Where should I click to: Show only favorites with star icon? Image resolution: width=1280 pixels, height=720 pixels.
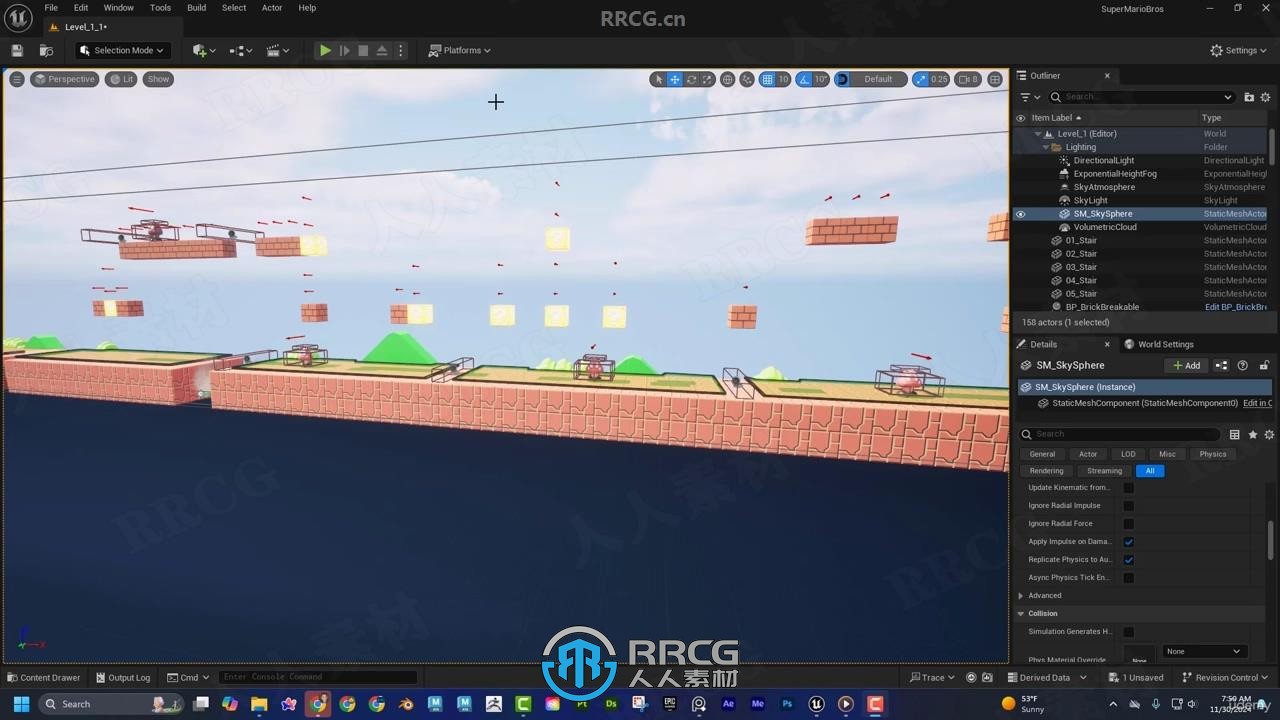(1252, 434)
